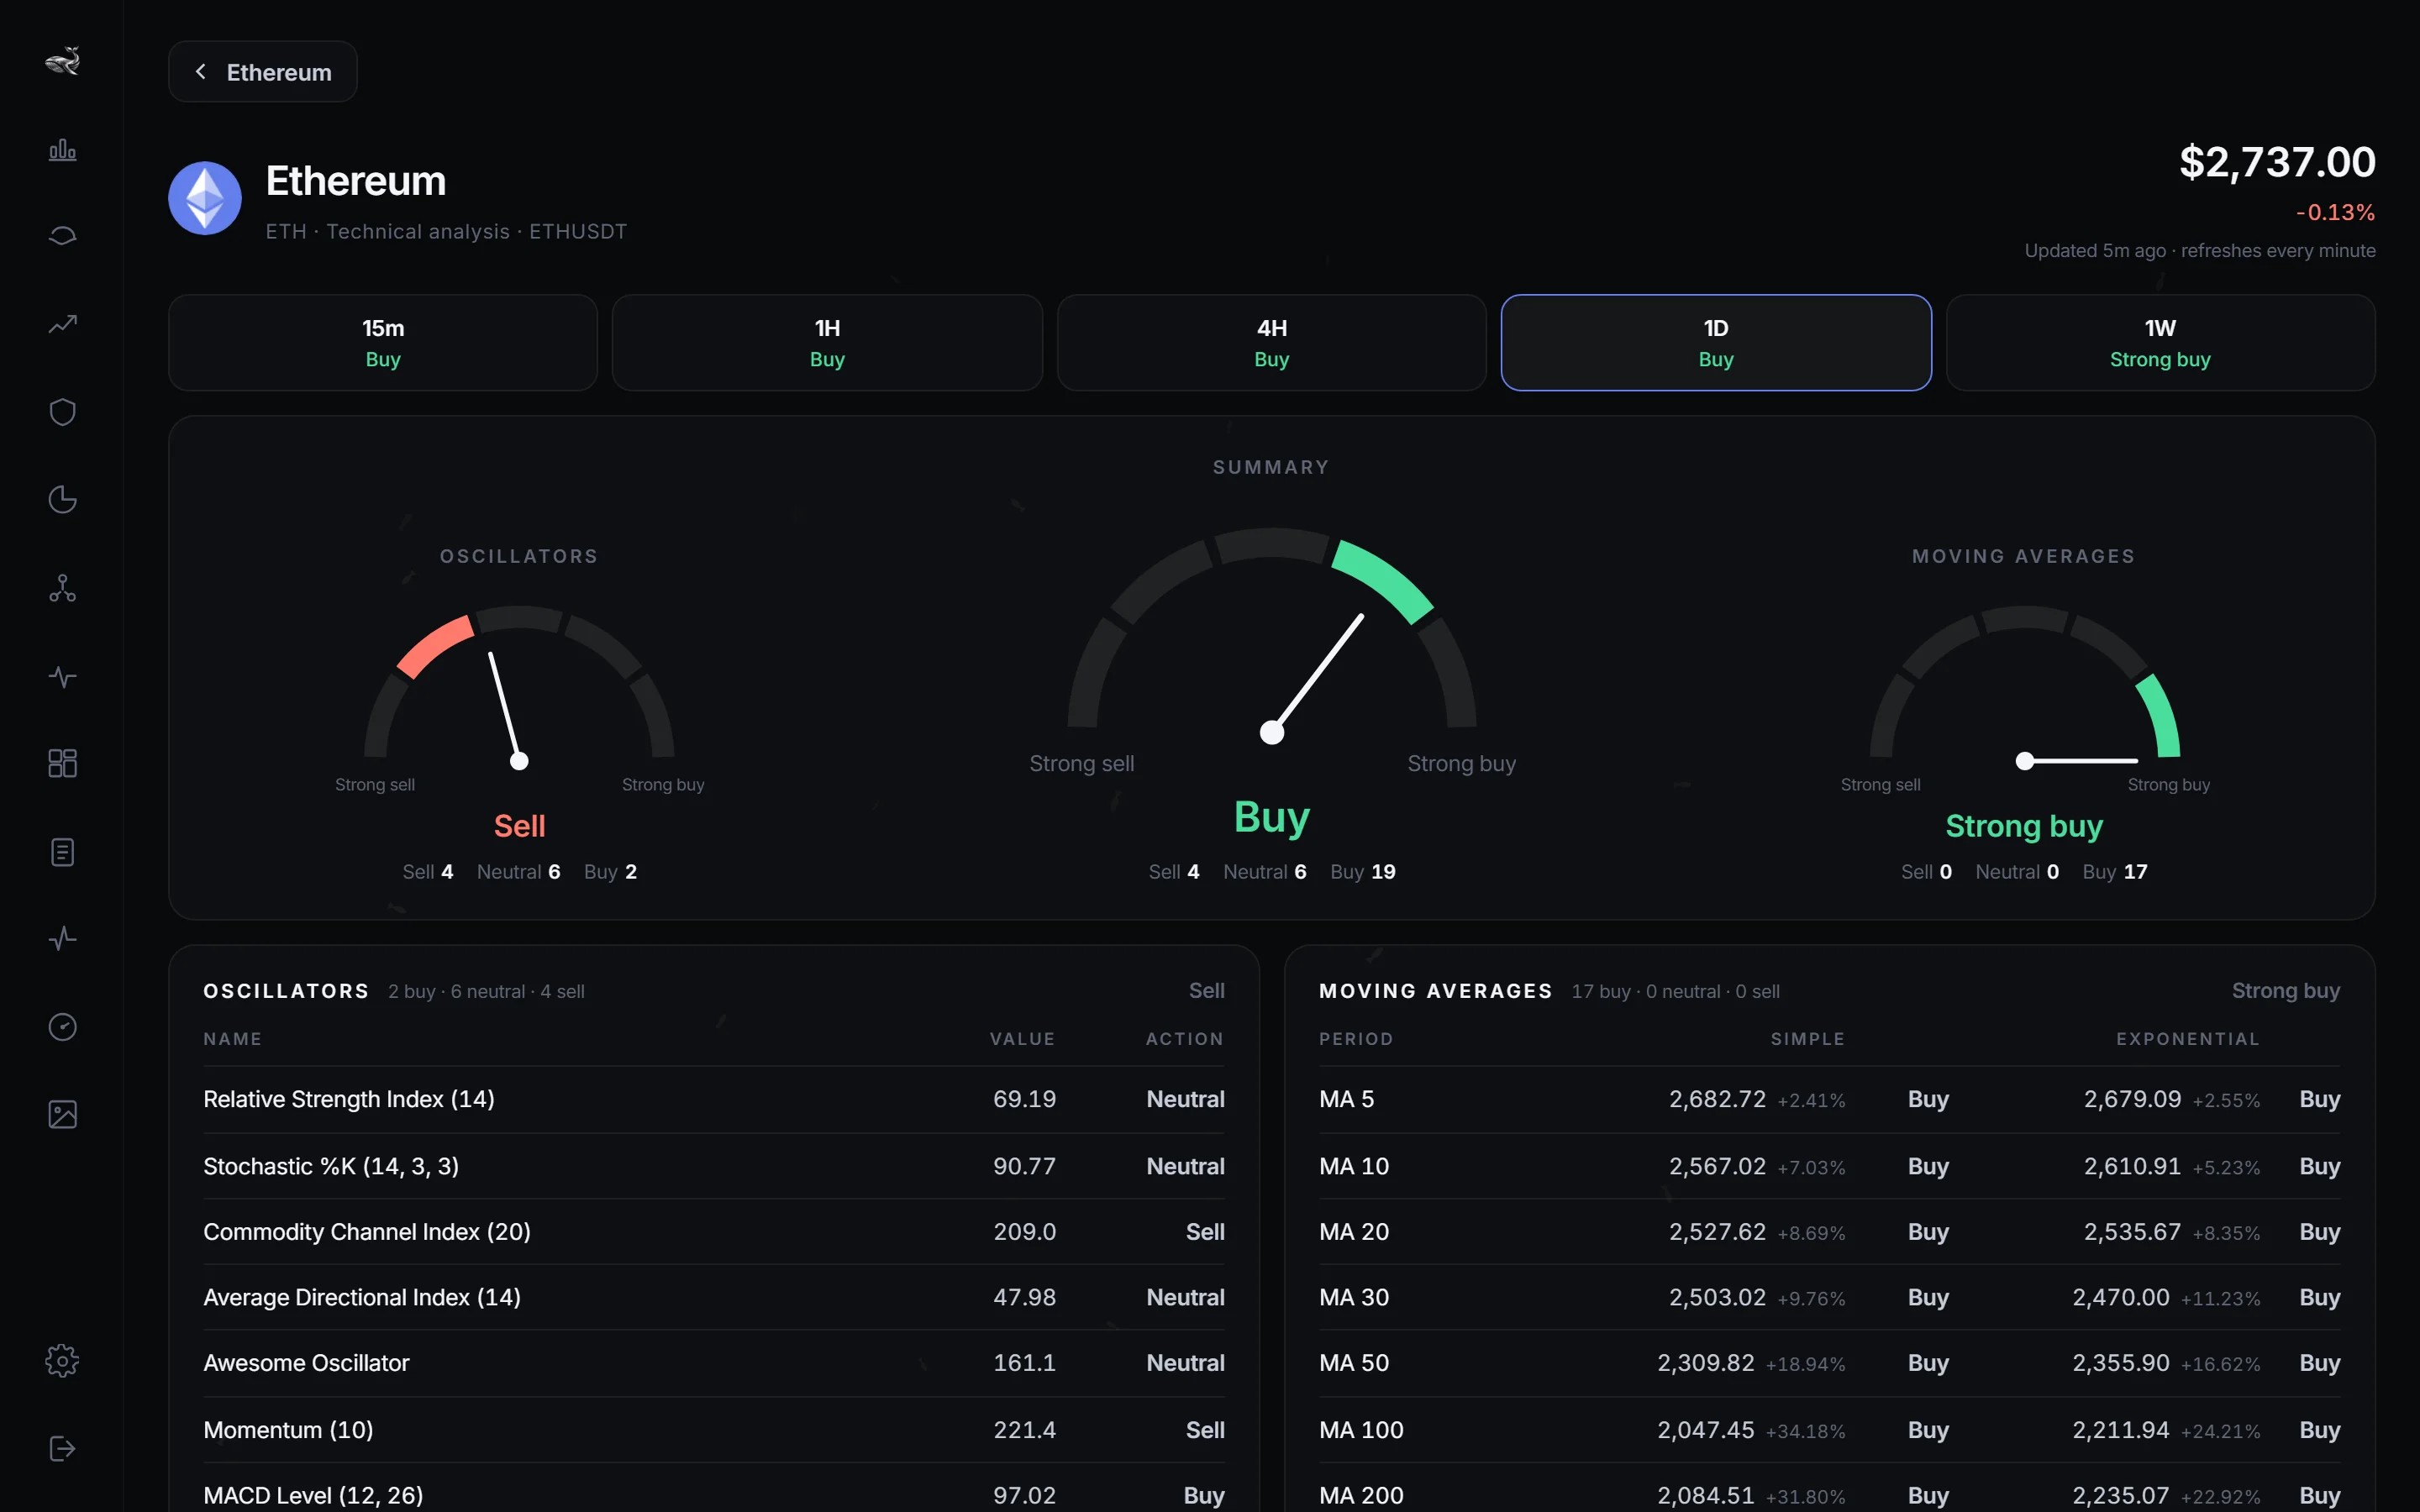Open the bar chart sidebar icon
Screen dimensions: 2420x1512
(x=62, y=149)
